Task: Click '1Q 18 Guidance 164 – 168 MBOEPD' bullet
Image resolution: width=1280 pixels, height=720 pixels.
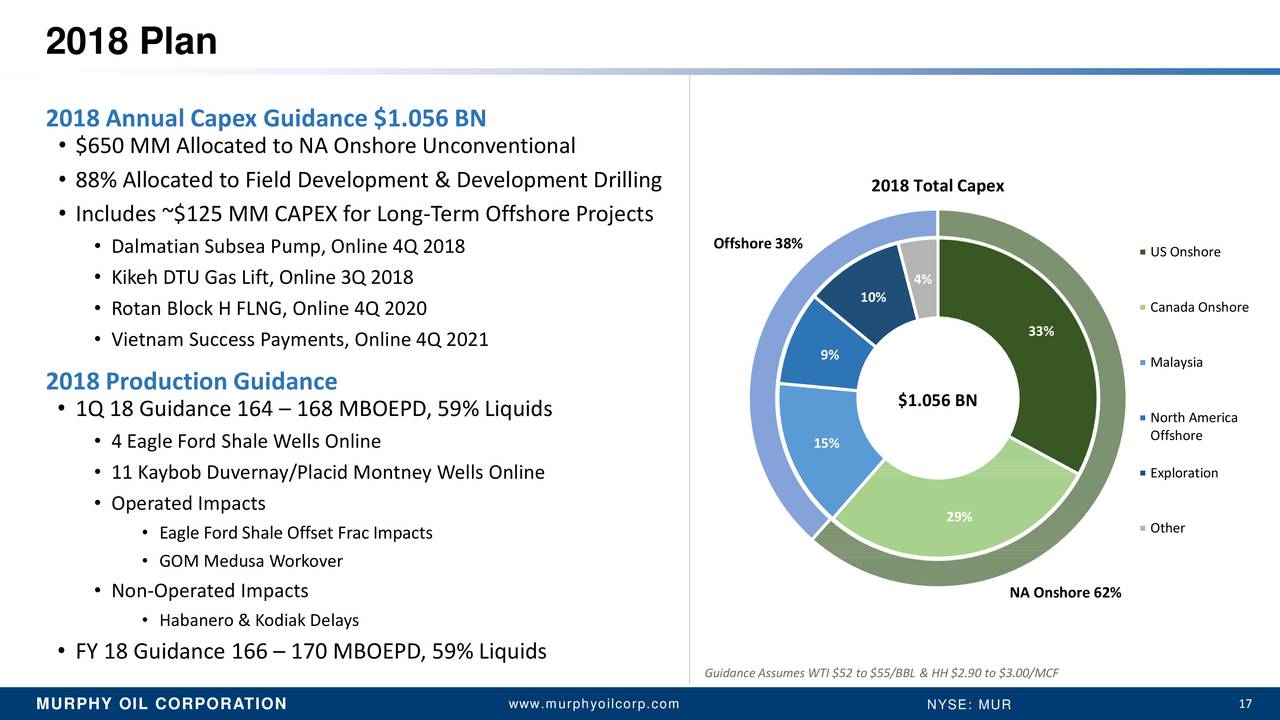Action: [313, 410]
